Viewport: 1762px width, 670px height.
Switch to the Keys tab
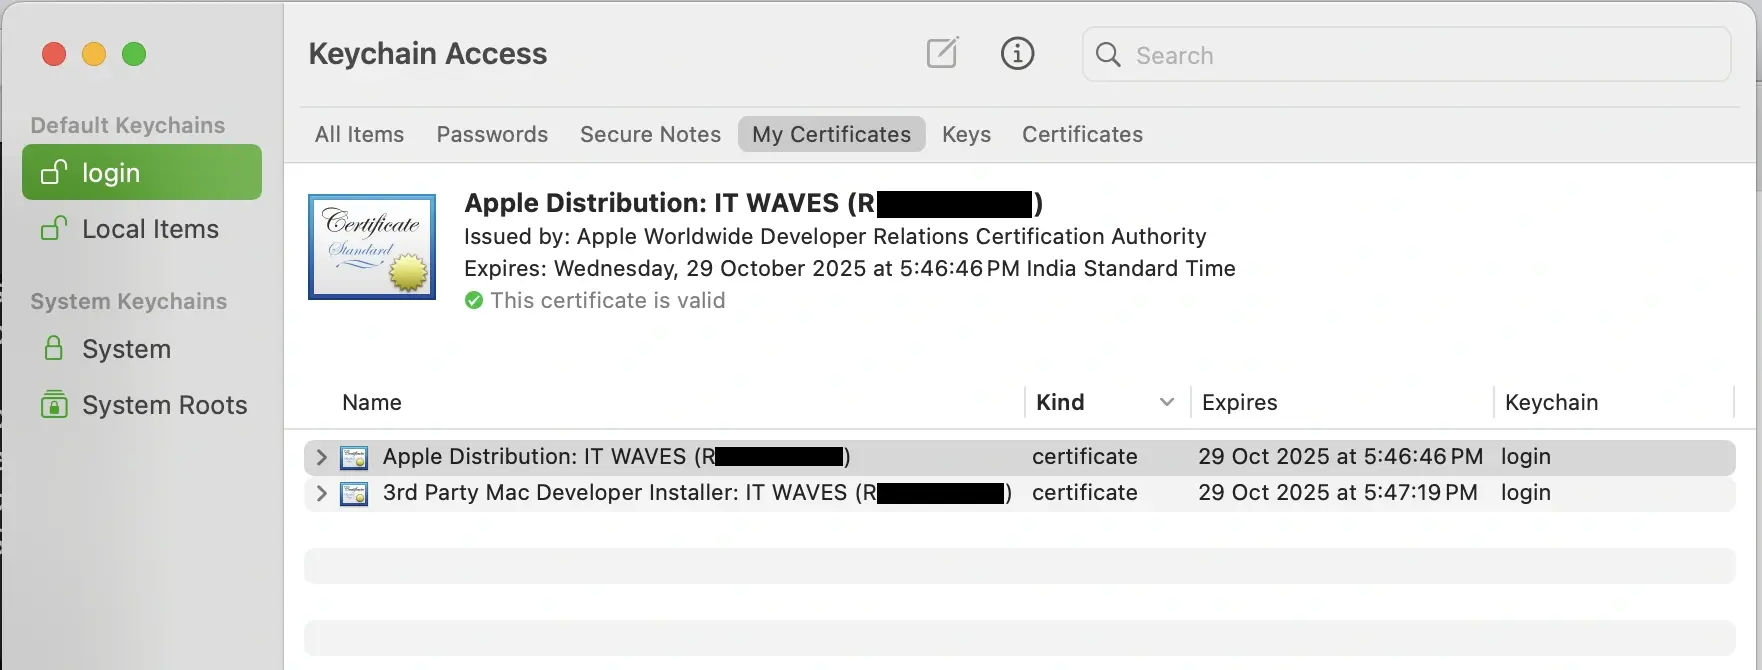click(966, 134)
